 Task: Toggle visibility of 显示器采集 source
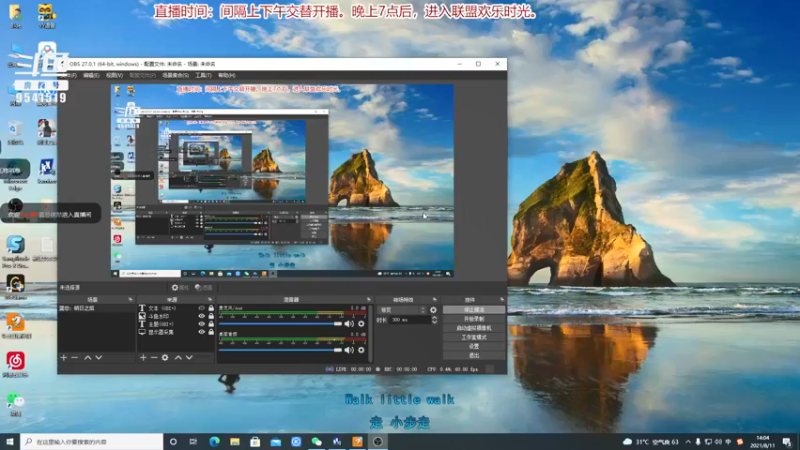click(202, 332)
